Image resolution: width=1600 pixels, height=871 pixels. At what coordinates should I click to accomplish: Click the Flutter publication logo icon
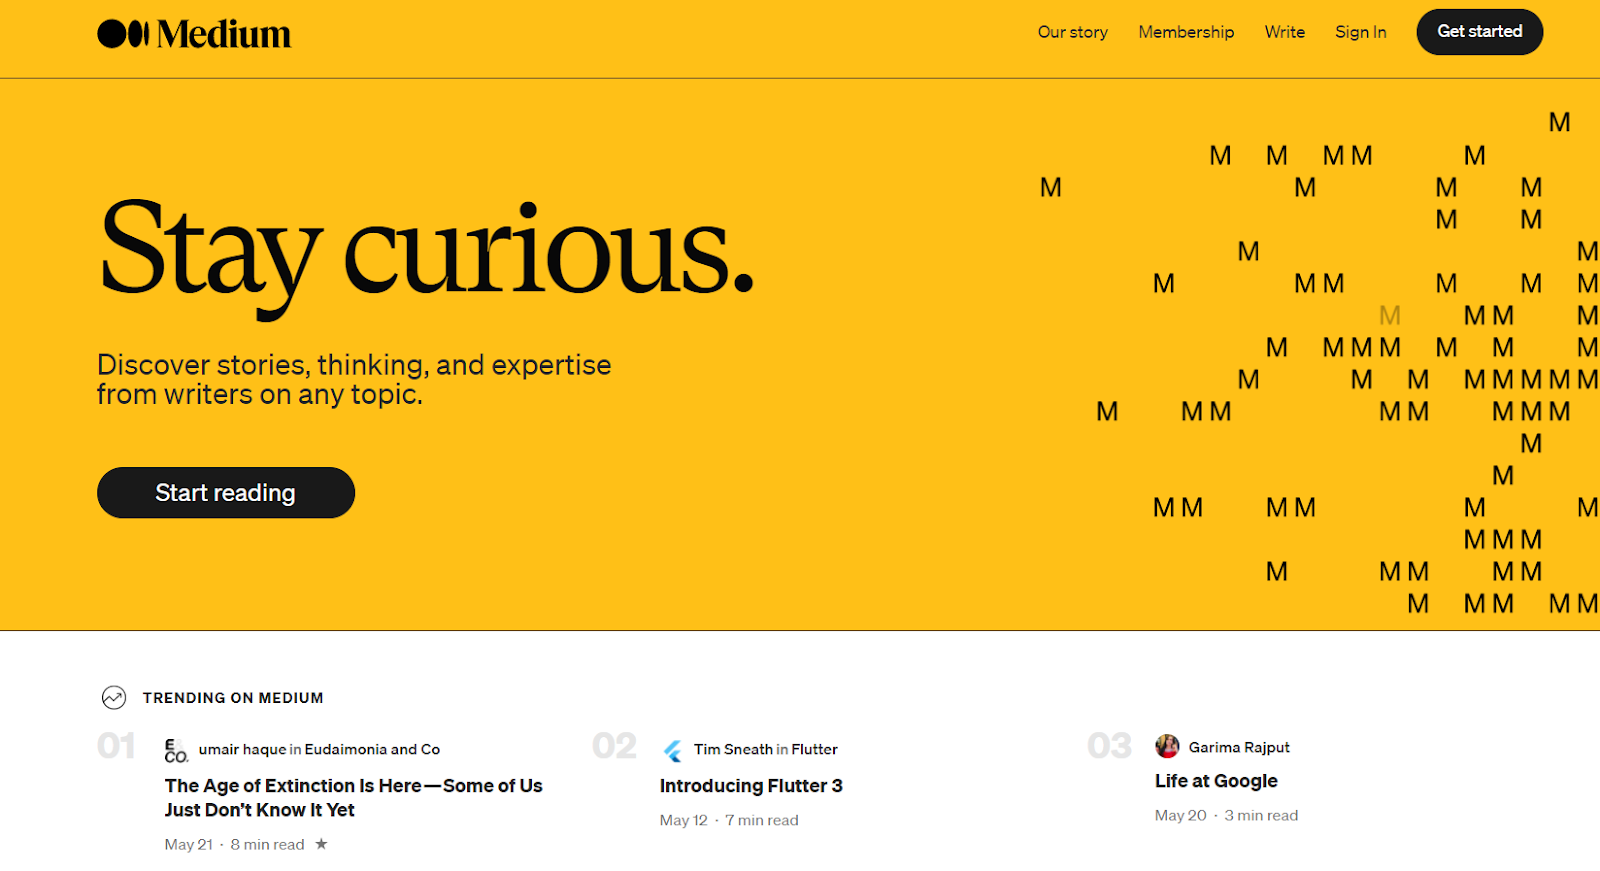[x=672, y=750]
